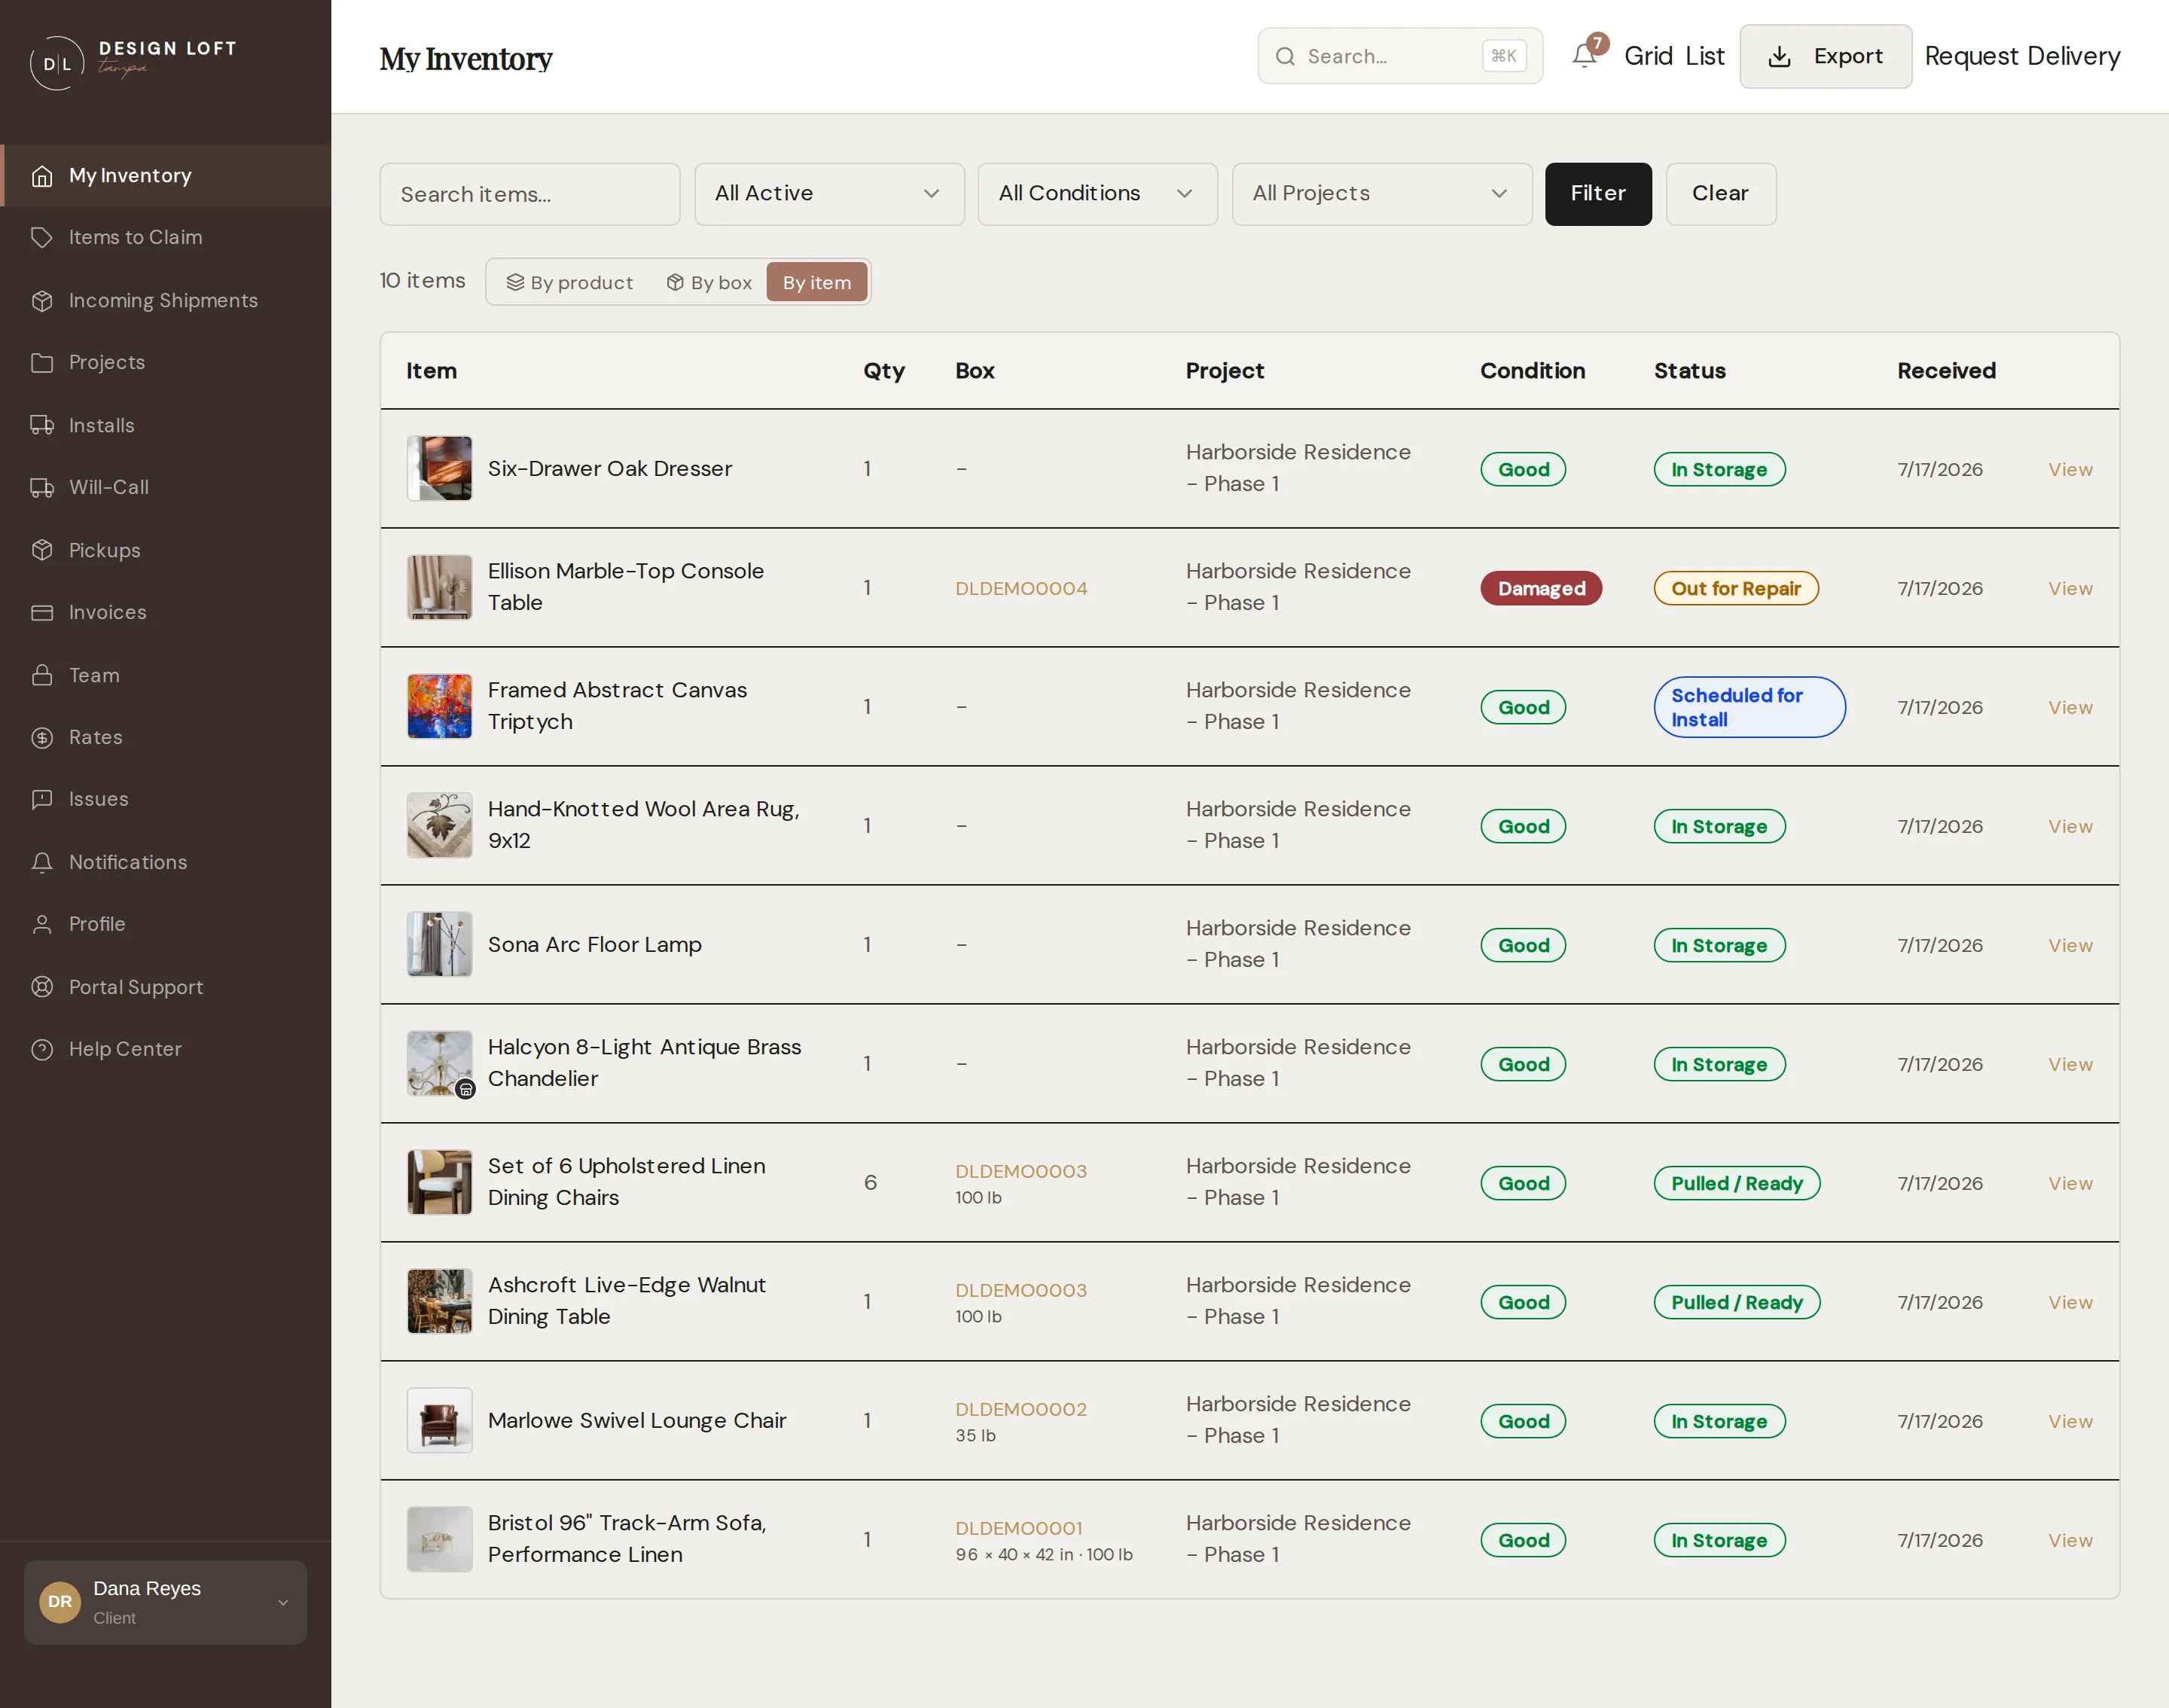Select the By item grouping
This screenshot has height=1708, width=2169.
click(x=817, y=282)
